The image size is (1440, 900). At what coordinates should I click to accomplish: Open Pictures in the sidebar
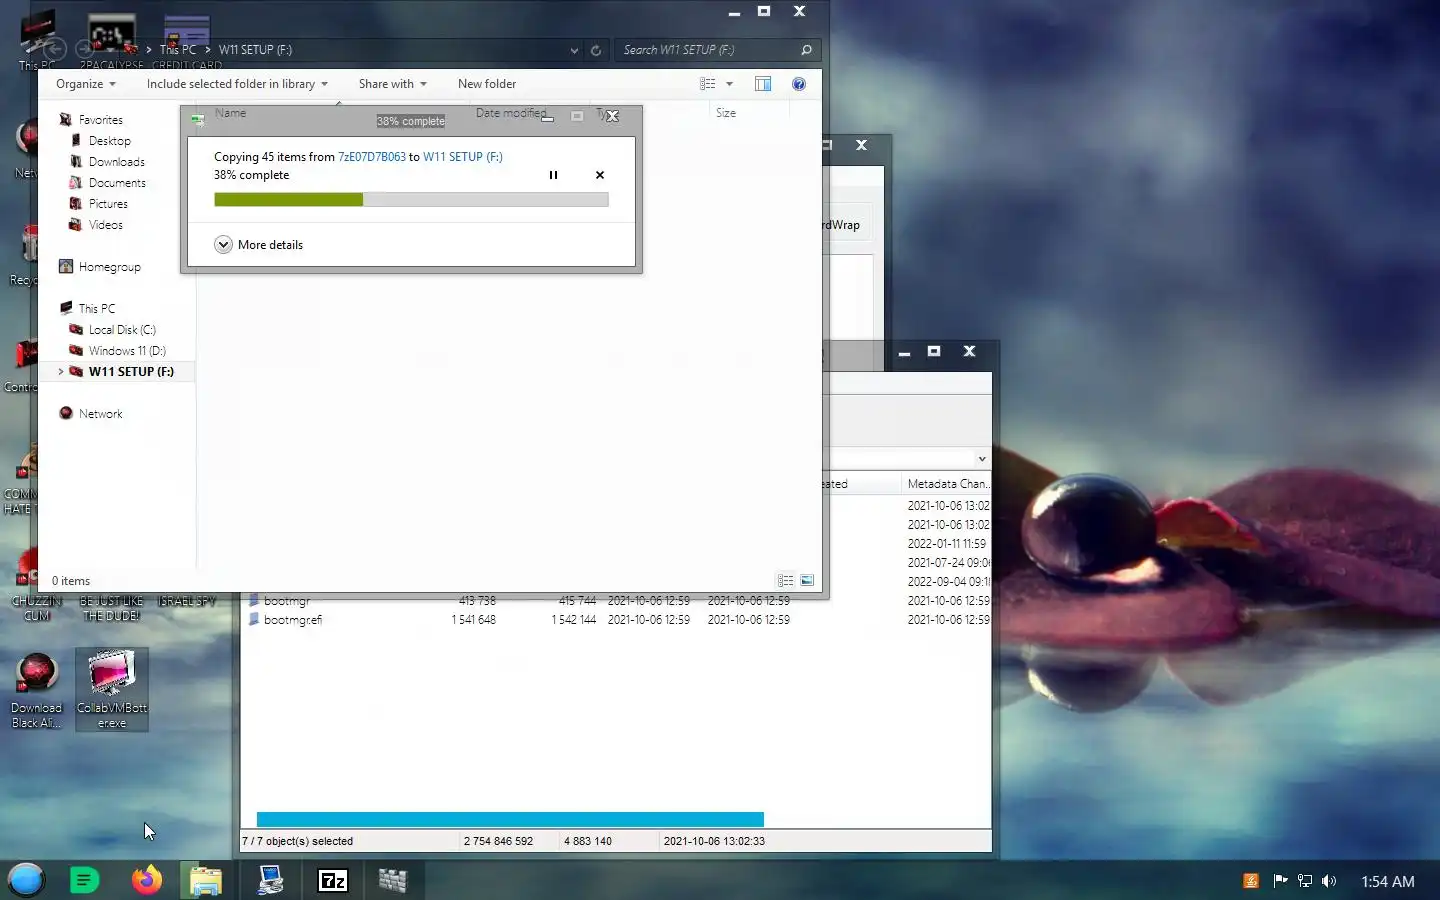click(98, 204)
